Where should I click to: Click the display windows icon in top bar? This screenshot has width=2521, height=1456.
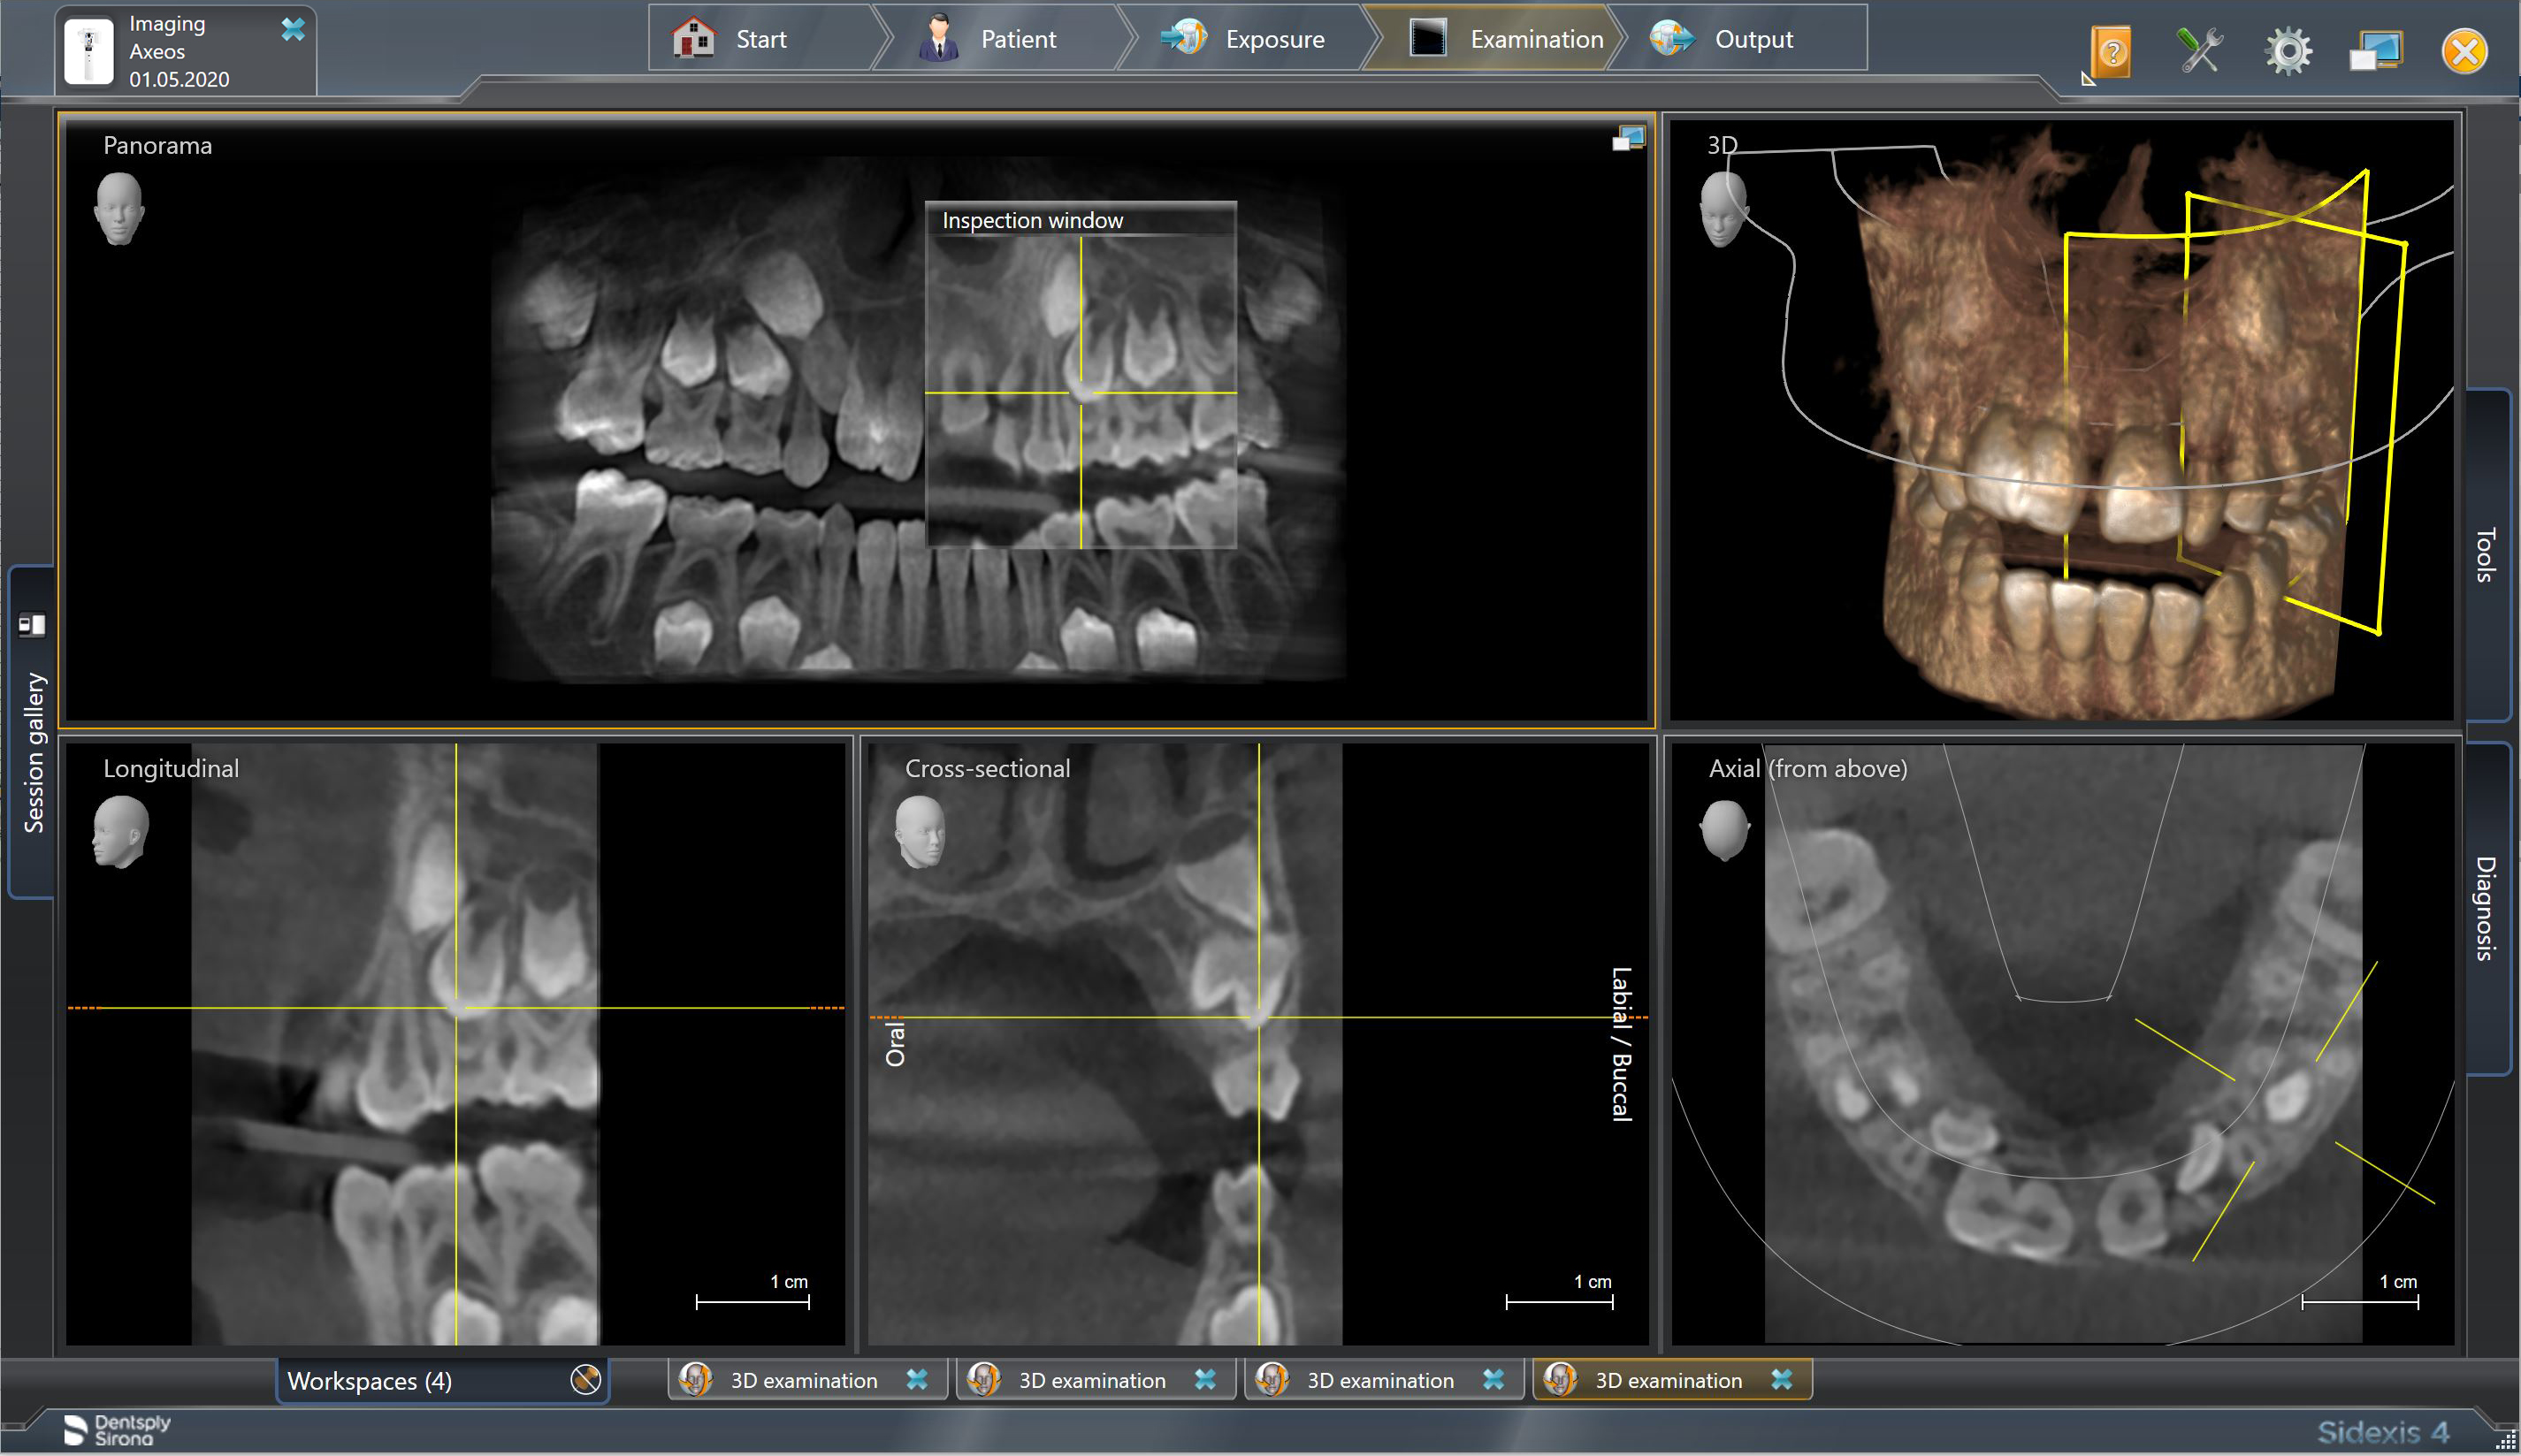pyautogui.click(x=2375, y=52)
